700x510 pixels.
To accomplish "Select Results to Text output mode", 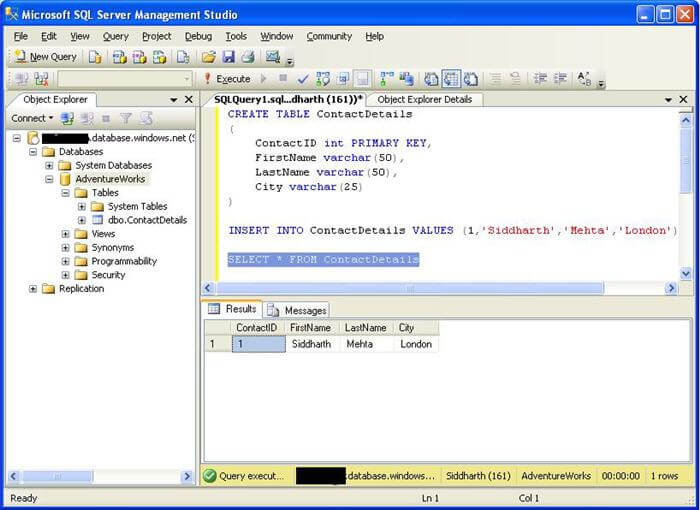I will click(x=431, y=79).
